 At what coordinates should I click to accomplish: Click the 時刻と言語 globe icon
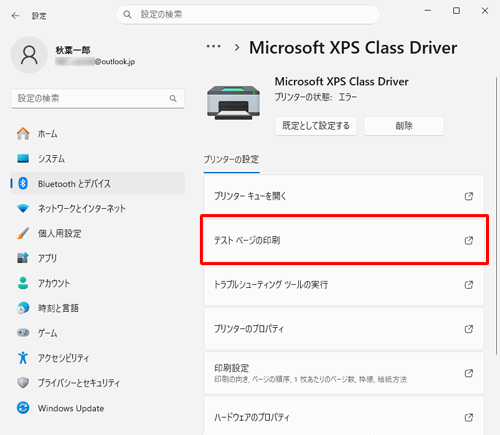pos(23,308)
